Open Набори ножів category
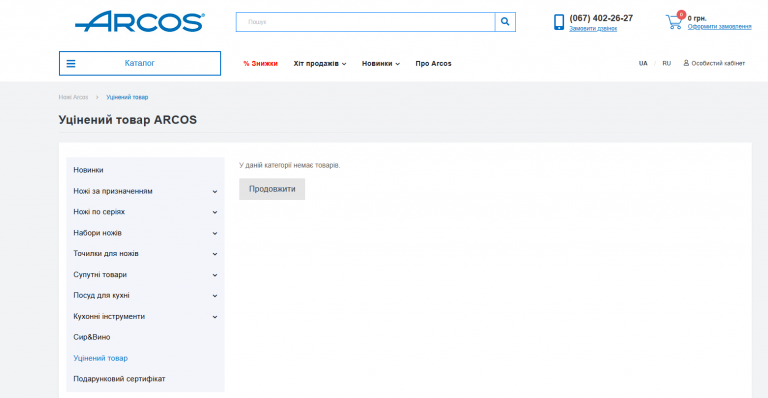This screenshot has height=398, width=768. pos(97,233)
